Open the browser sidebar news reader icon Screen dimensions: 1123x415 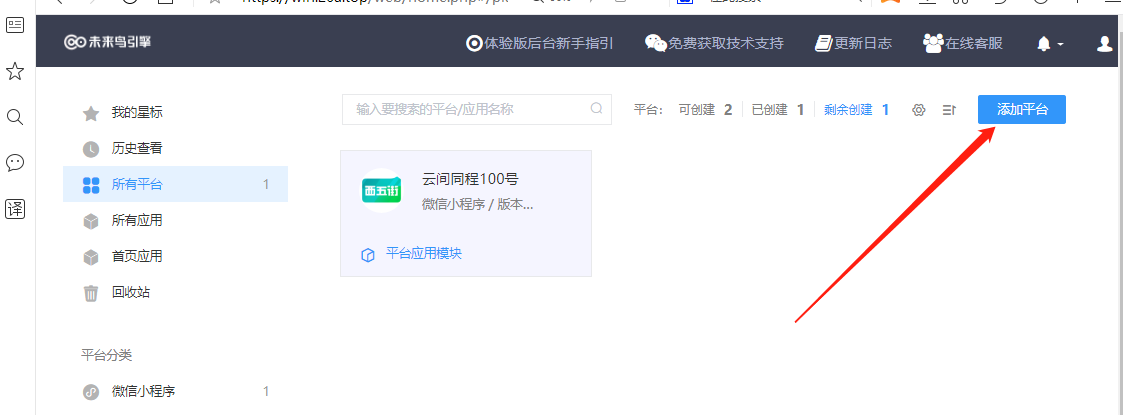click(x=15, y=25)
